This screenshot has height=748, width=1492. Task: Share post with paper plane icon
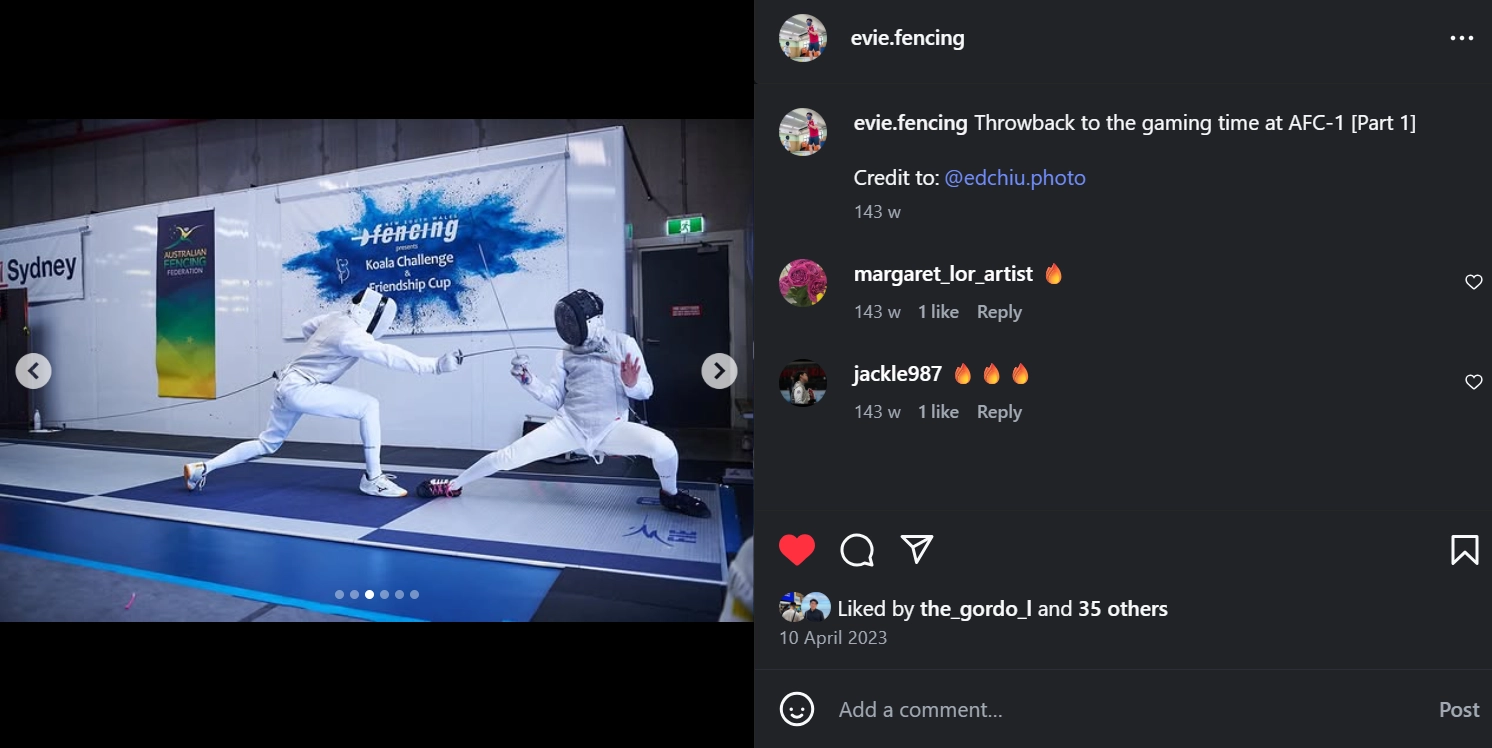point(917,549)
